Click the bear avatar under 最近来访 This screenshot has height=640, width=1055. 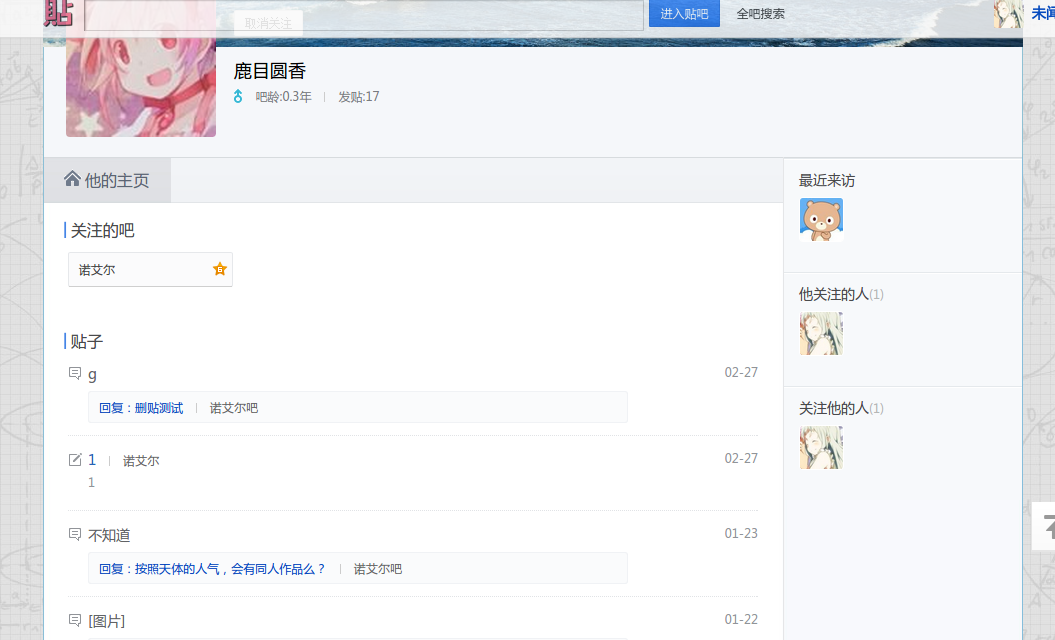[x=821, y=219]
